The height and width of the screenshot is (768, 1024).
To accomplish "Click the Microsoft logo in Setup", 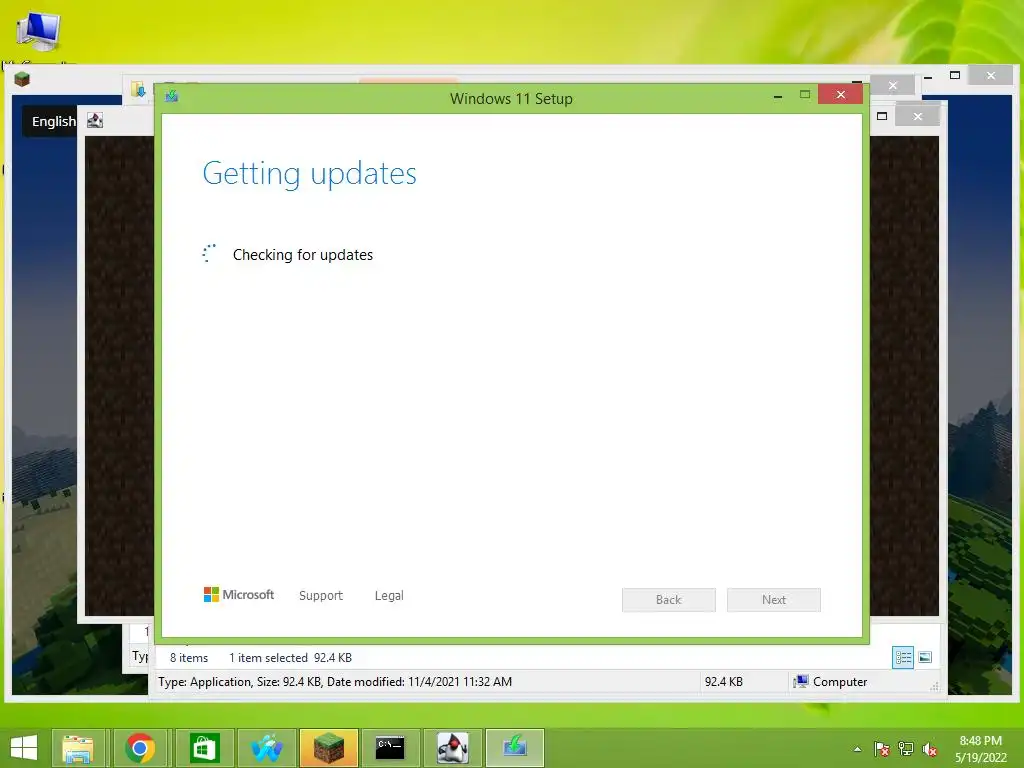I will [x=239, y=595].
